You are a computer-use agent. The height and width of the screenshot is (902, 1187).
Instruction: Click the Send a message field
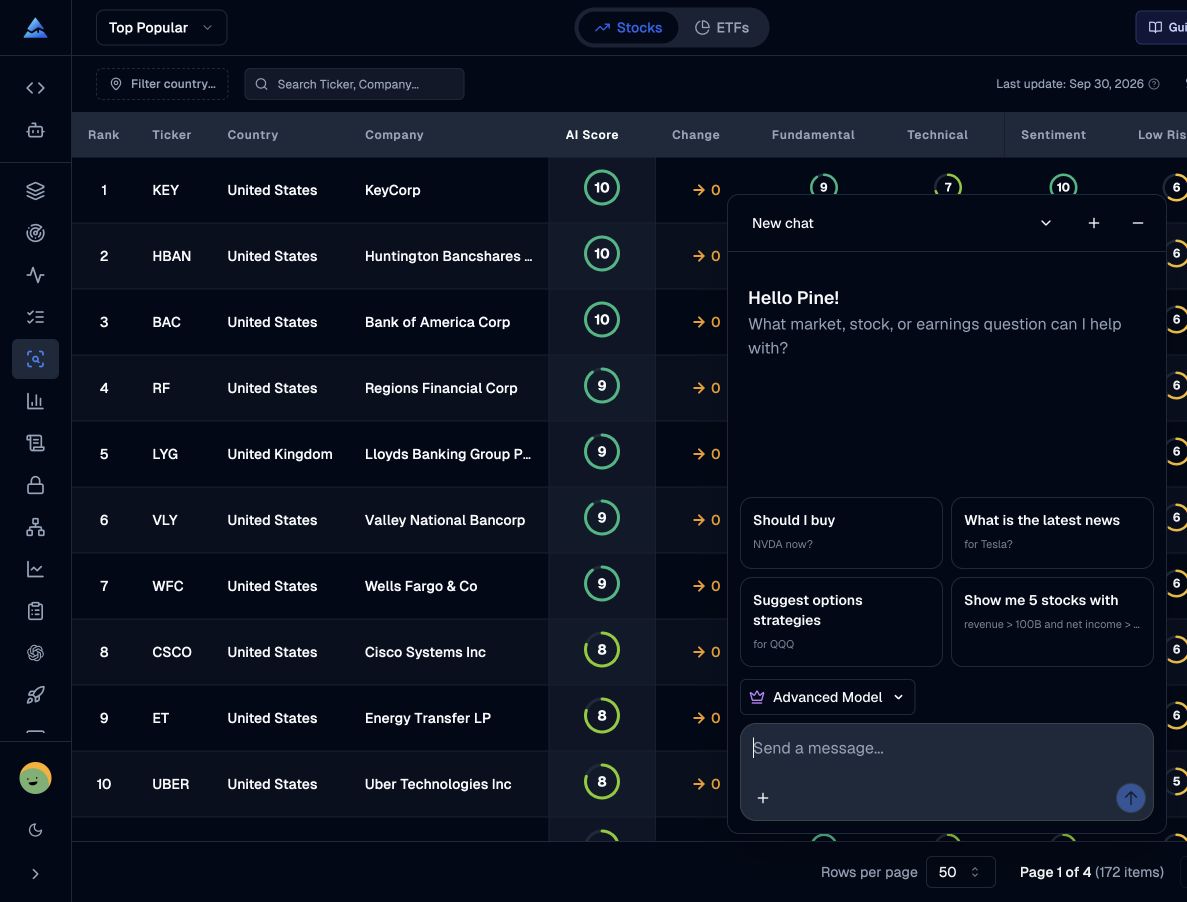[x=946, y=748]
